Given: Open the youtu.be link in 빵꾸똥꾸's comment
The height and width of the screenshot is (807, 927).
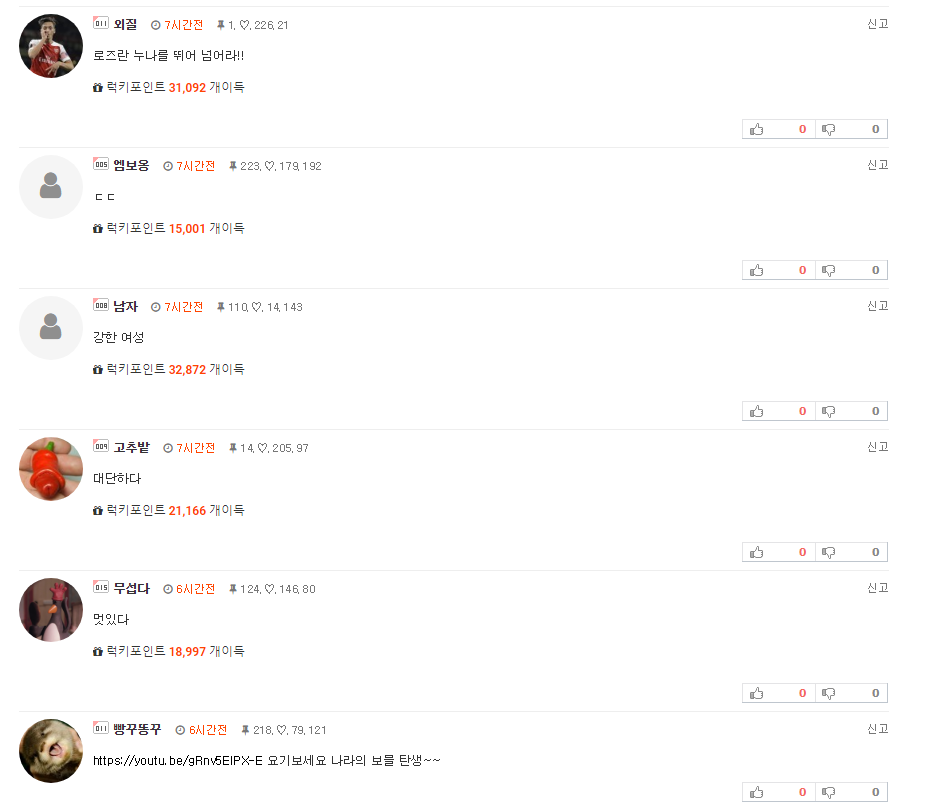Looking at the screenshot, I should click(x=177, y=760).
